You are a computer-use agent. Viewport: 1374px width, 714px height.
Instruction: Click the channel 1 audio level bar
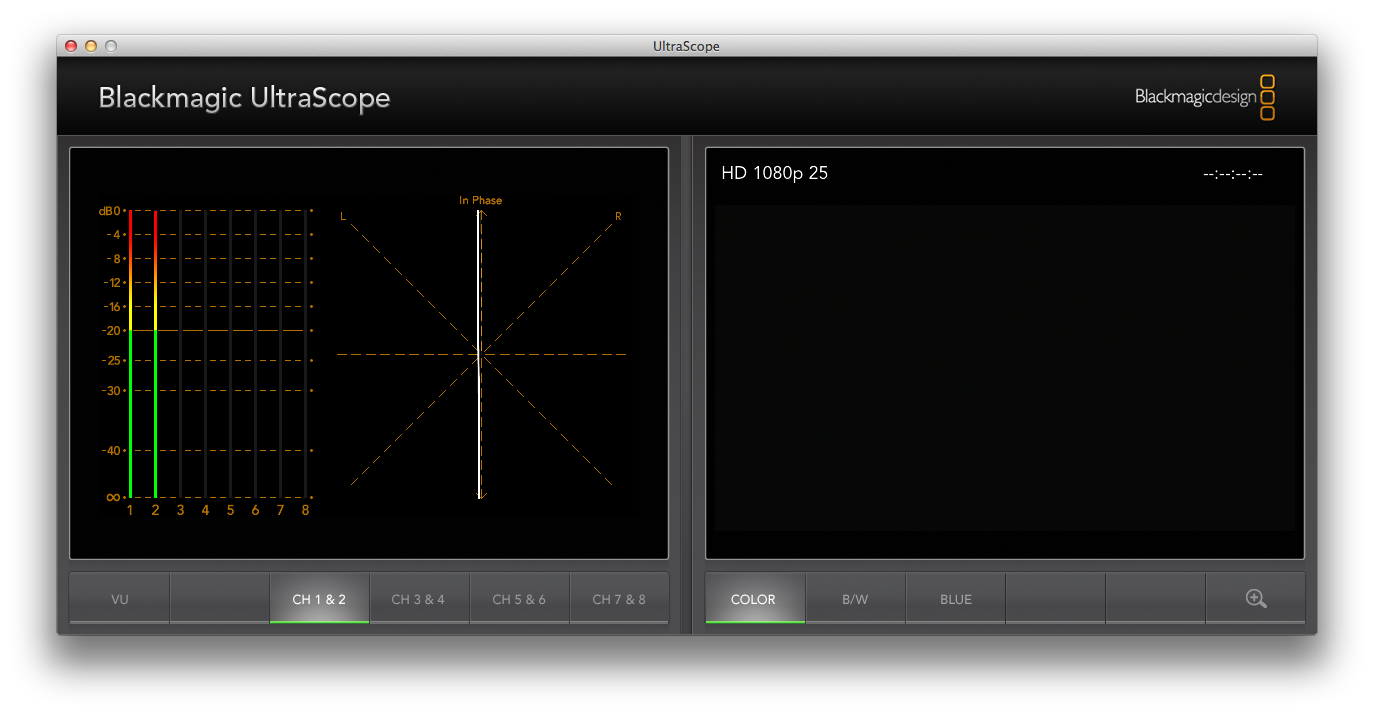(130, 354)
